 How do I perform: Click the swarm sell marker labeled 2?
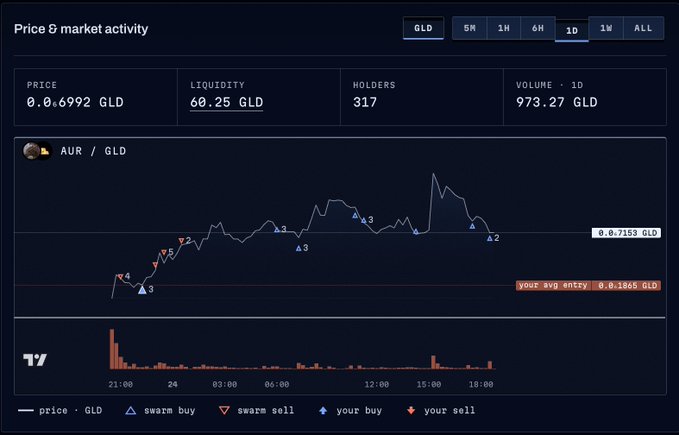click(x=181, y=241)
